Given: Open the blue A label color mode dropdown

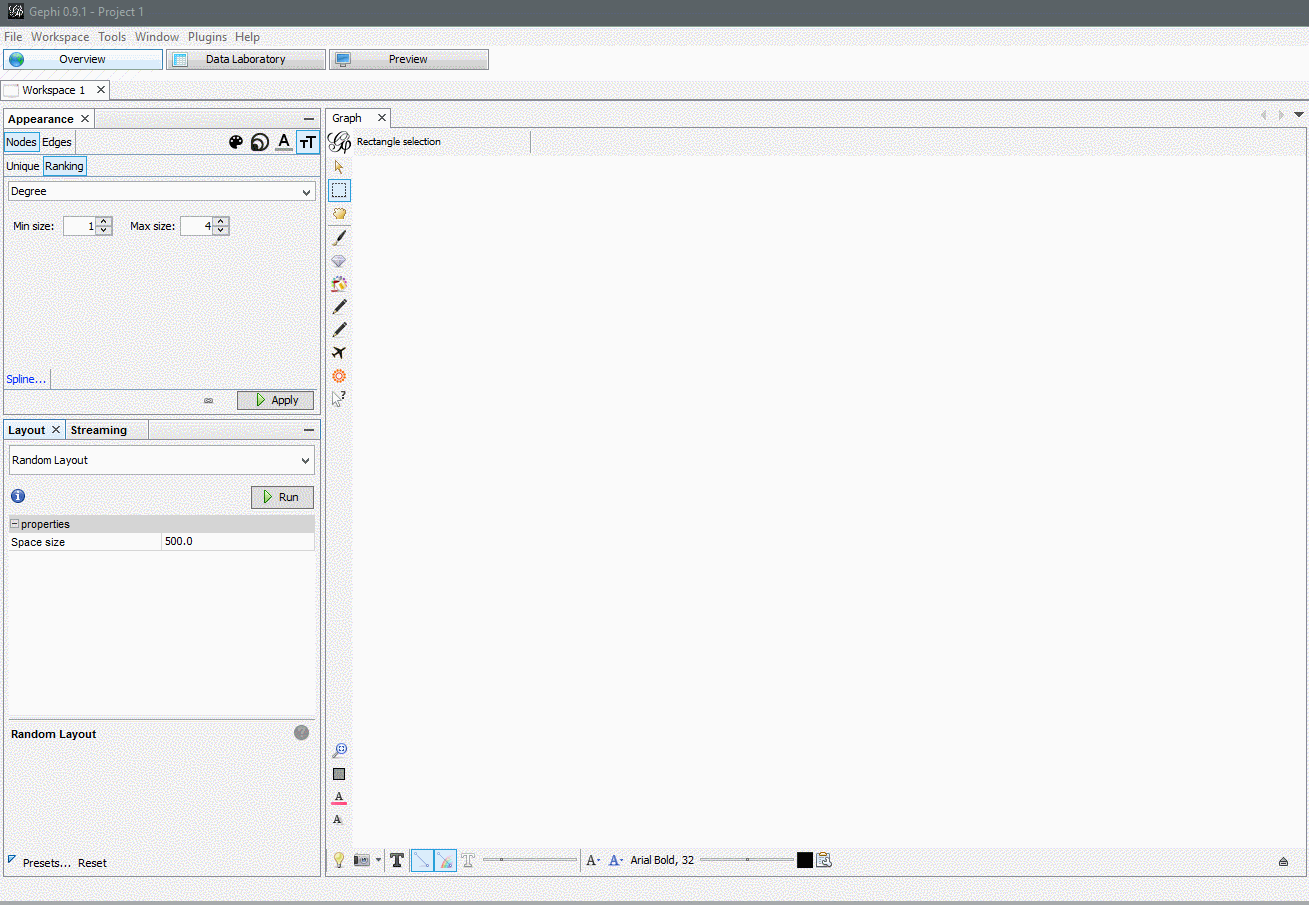Looking at the screenshot, I should point(616,860).
